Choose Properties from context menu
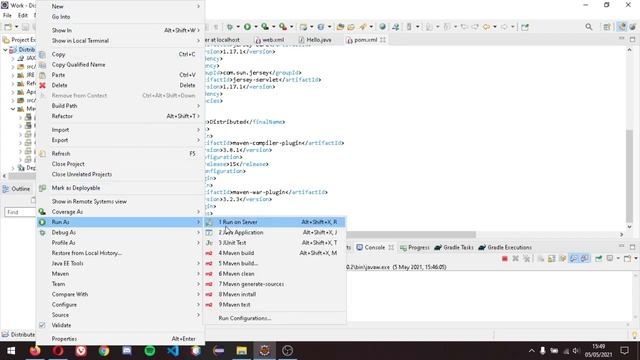This screenshot has height=360, width=640. (x=120, y=339)
